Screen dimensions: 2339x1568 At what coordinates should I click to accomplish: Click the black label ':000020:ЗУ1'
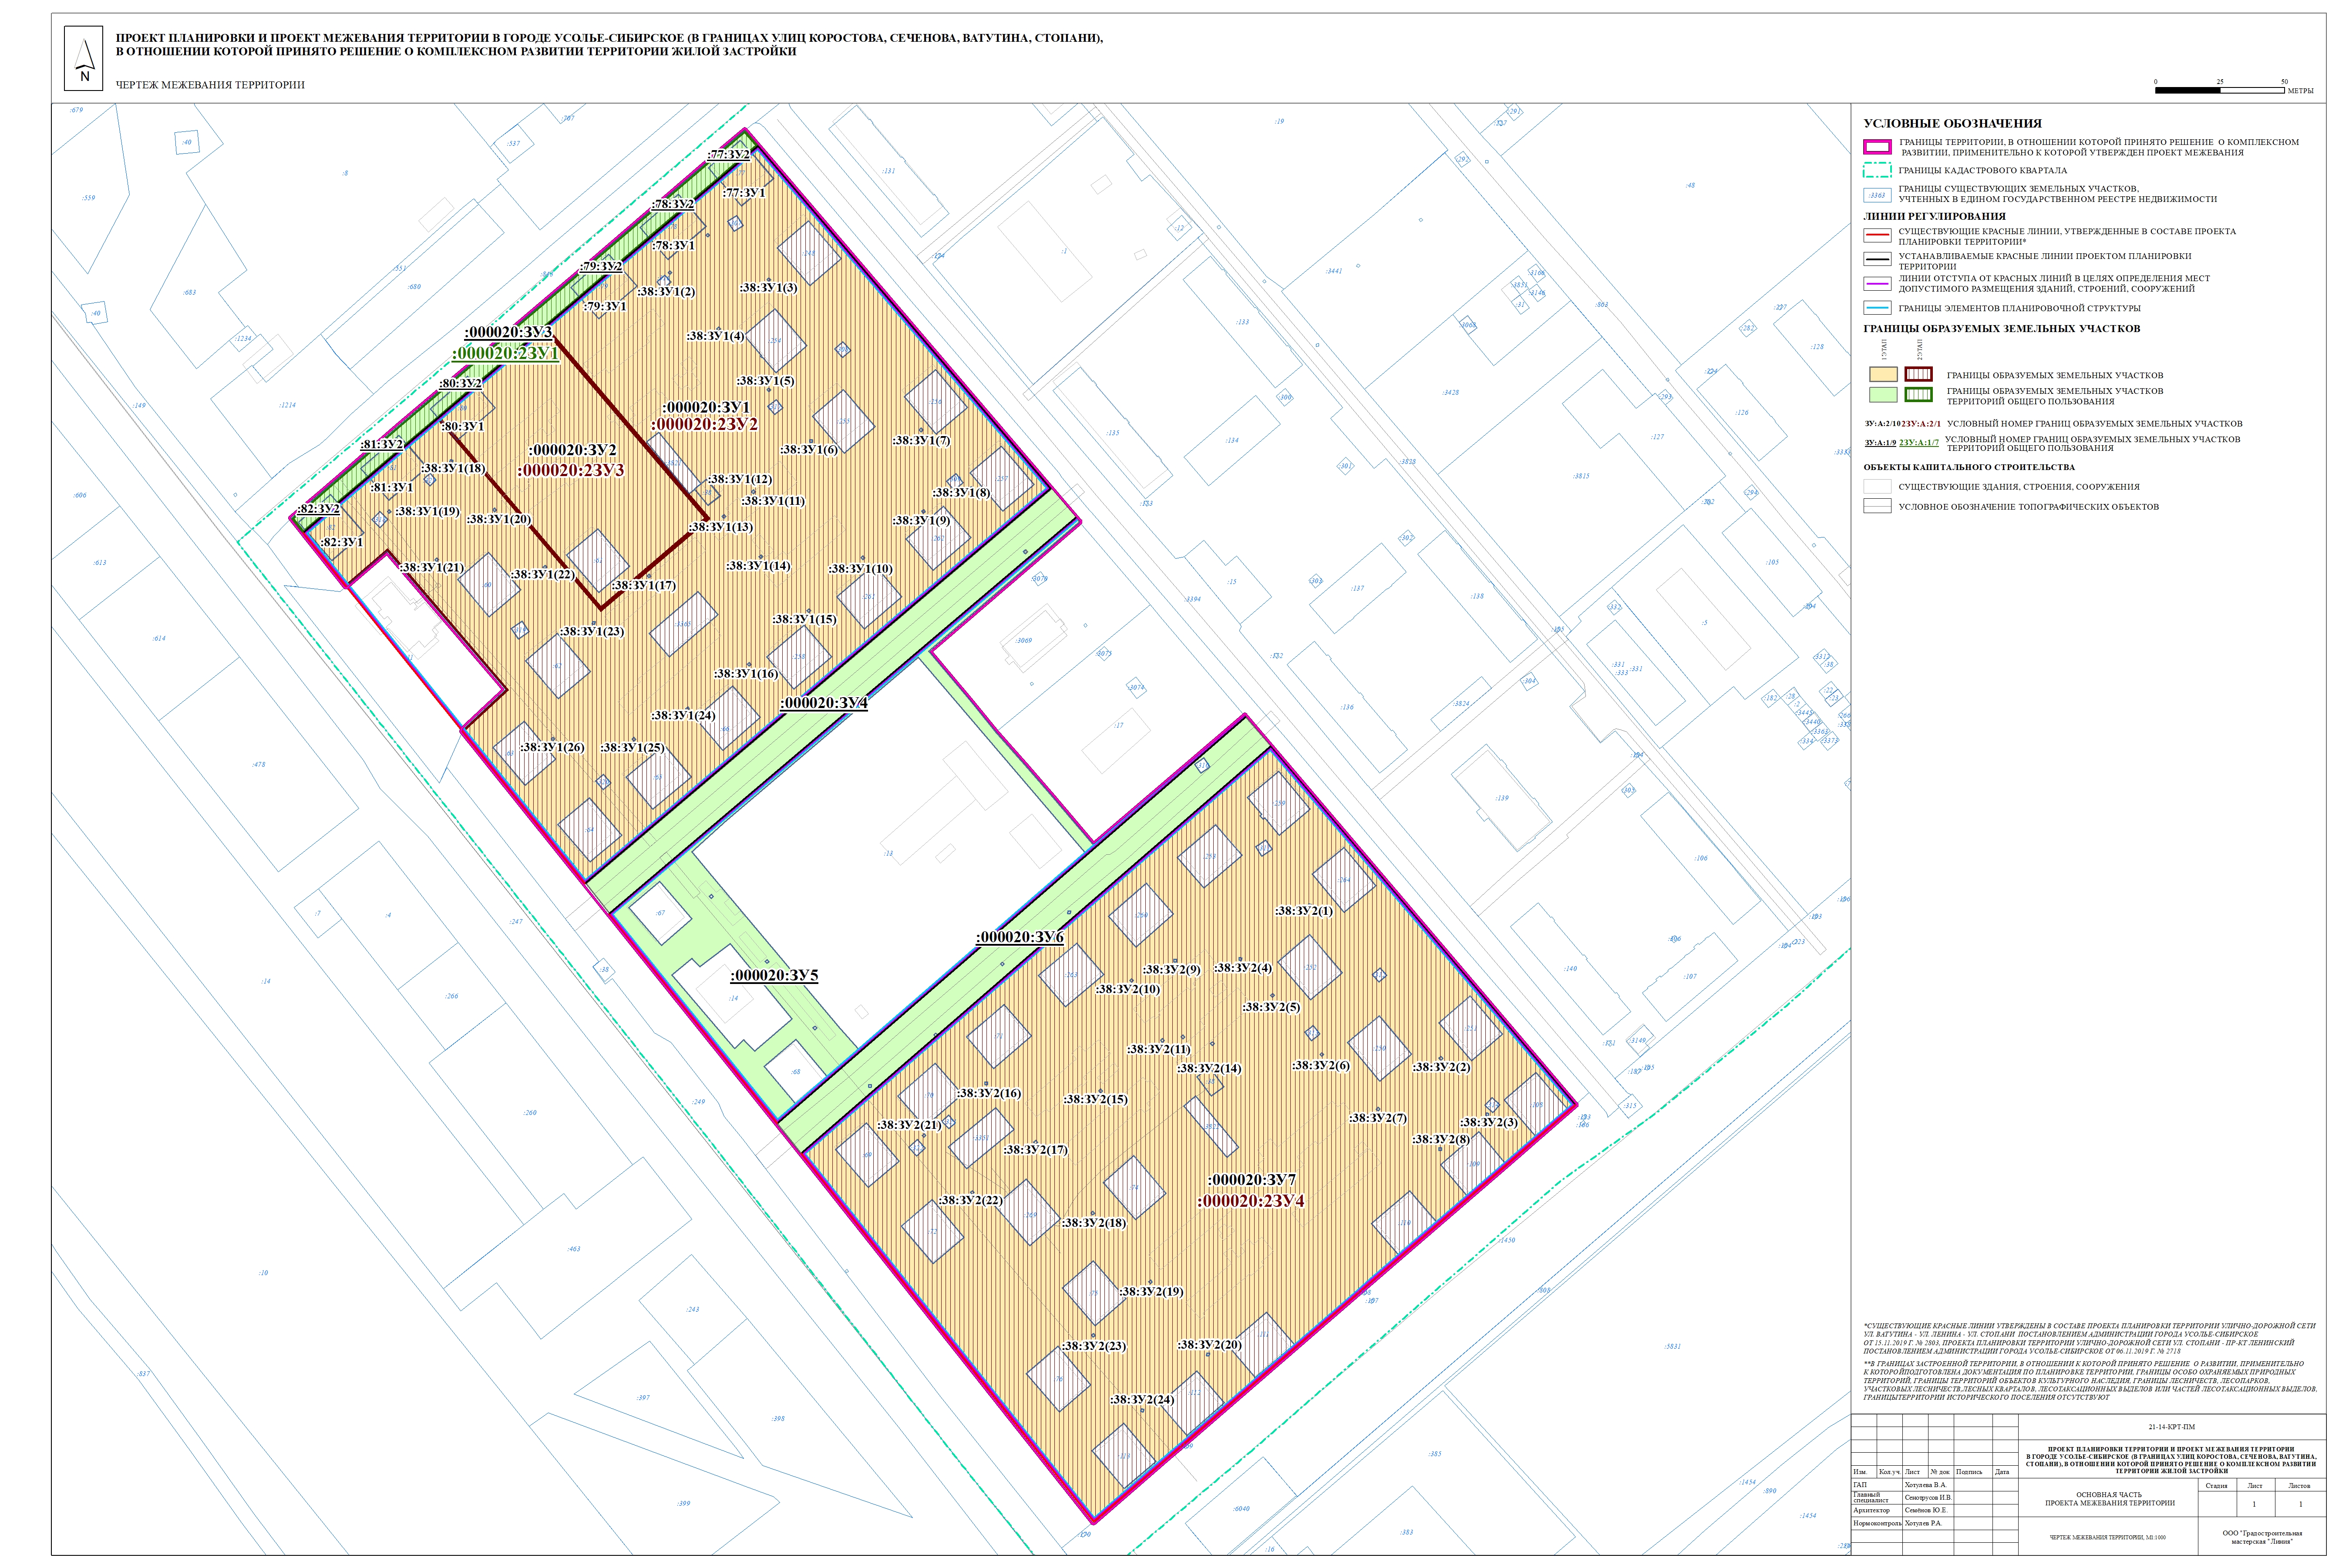(x=706, y=407)
